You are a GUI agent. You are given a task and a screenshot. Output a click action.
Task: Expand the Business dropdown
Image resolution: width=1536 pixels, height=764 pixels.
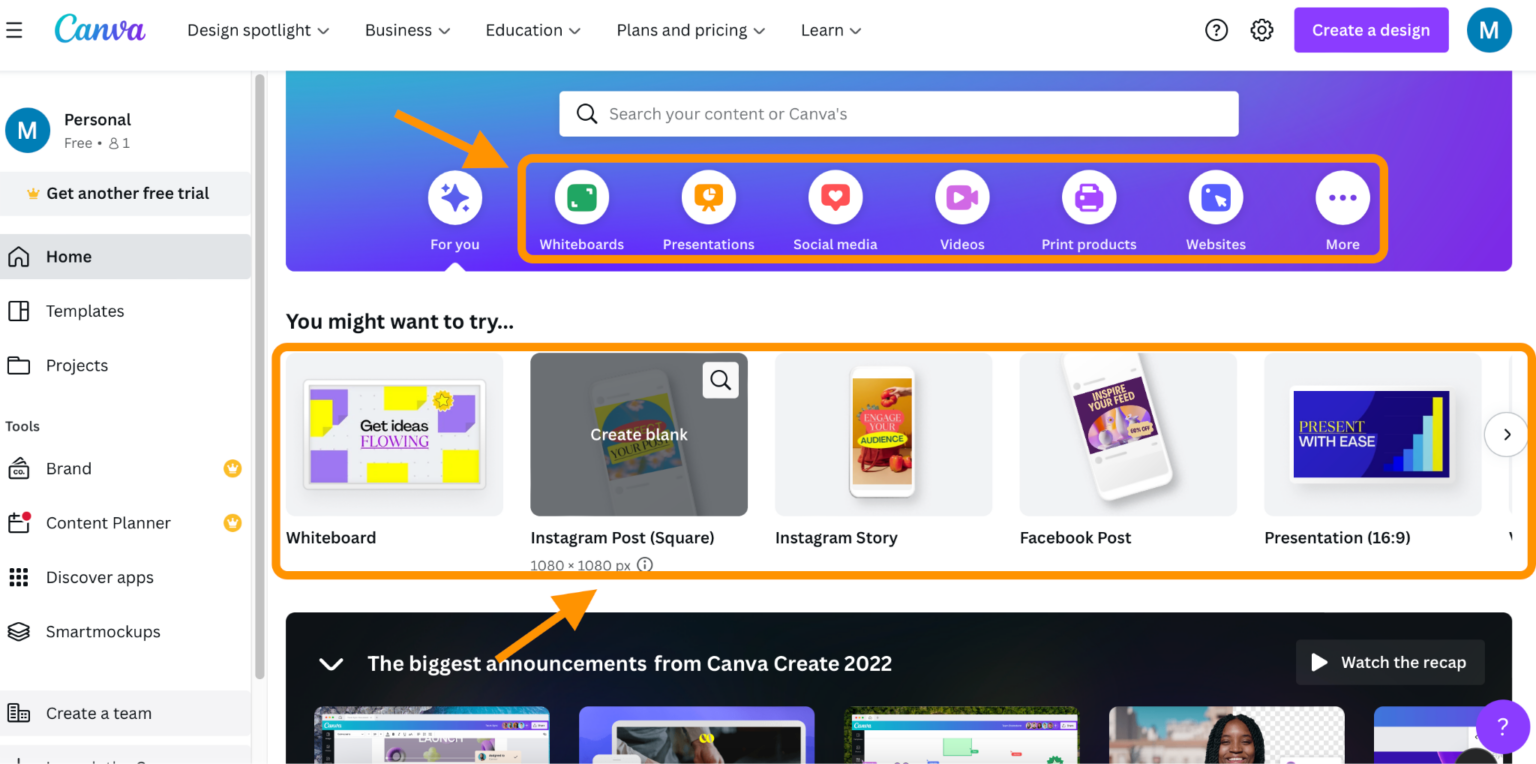(407, 30)
